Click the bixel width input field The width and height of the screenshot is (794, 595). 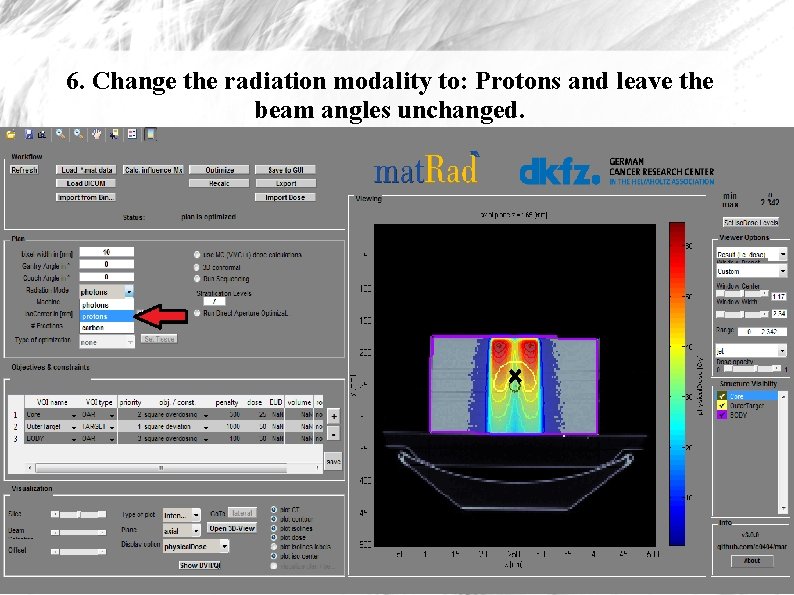106,252
